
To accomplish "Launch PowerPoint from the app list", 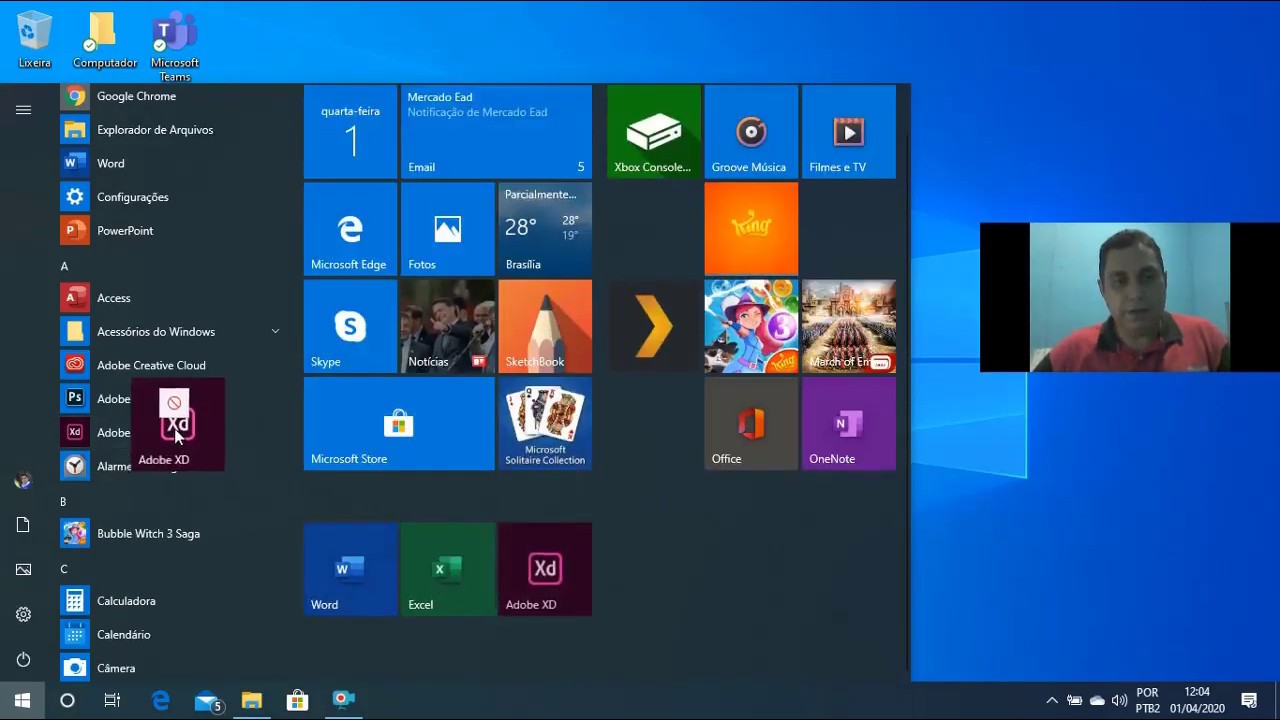I will click(x=170, y=231).
